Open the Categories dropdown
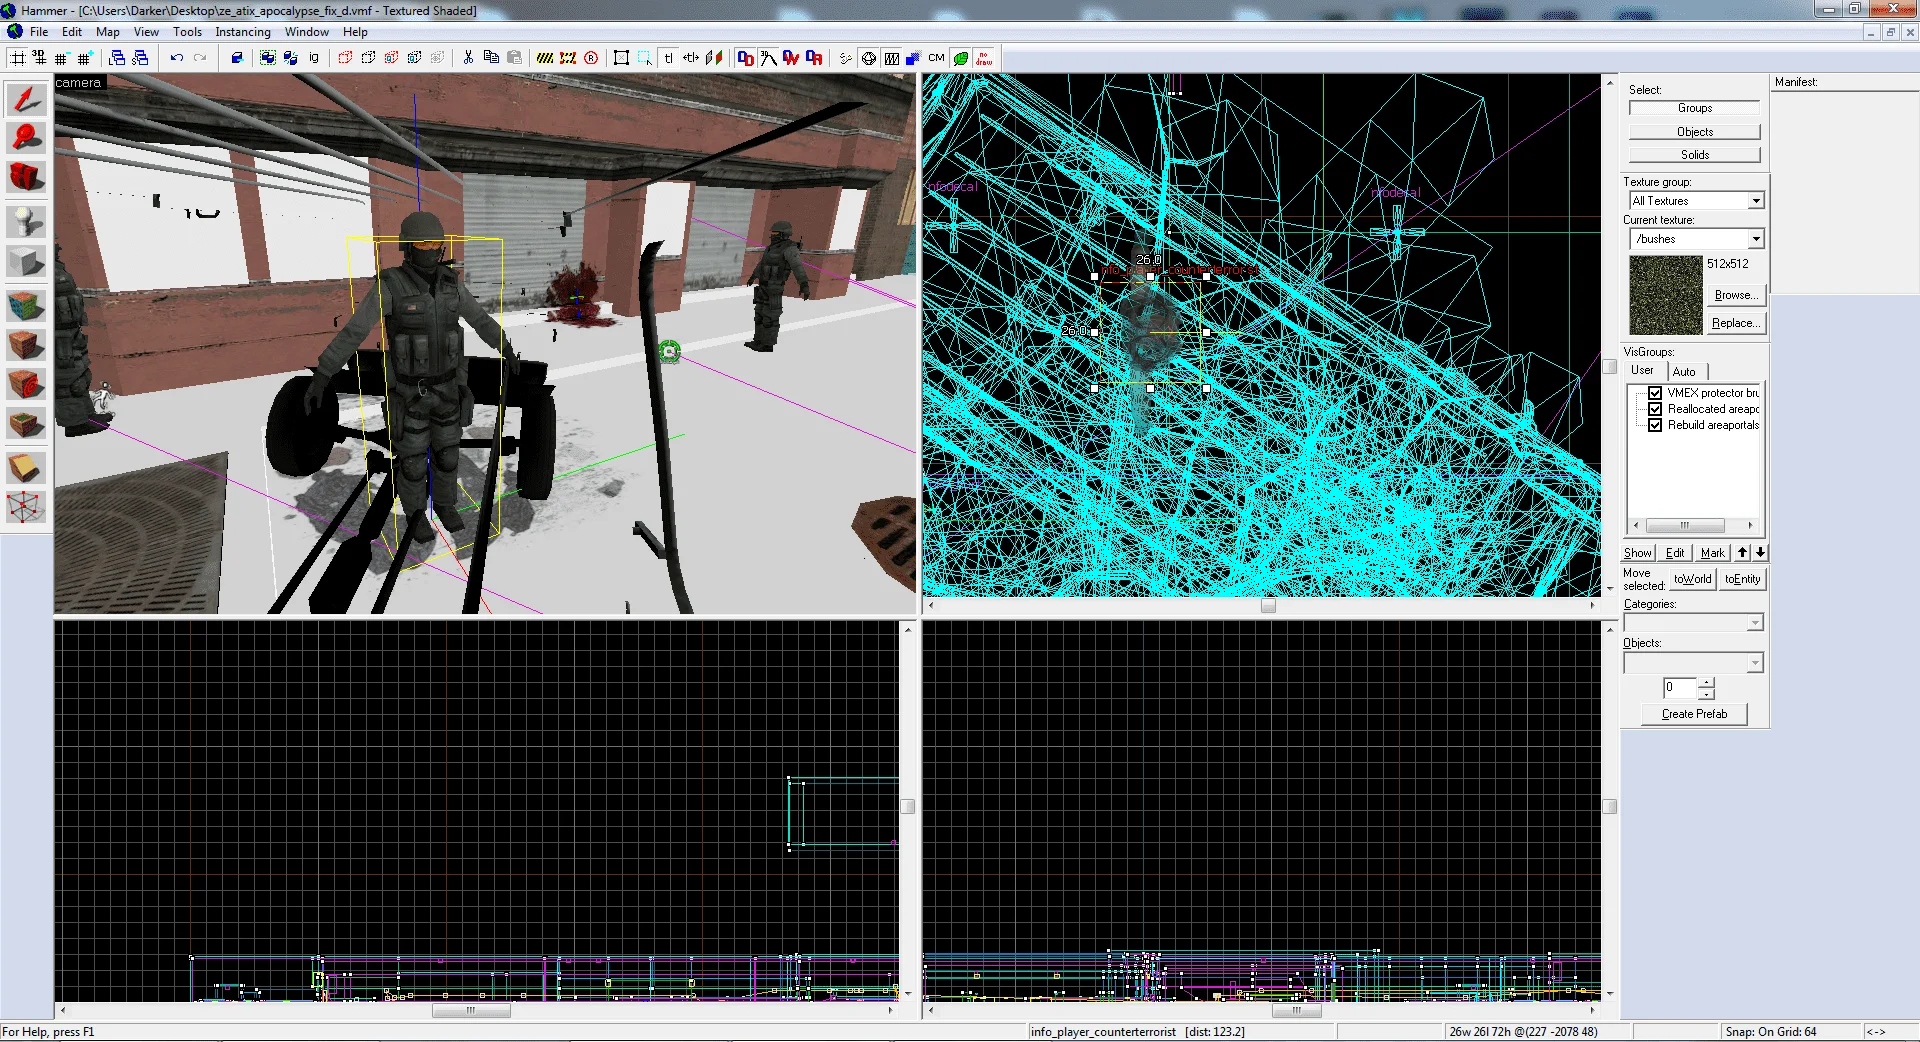Viewport: 1920px width, 1042px height. 1754,623
